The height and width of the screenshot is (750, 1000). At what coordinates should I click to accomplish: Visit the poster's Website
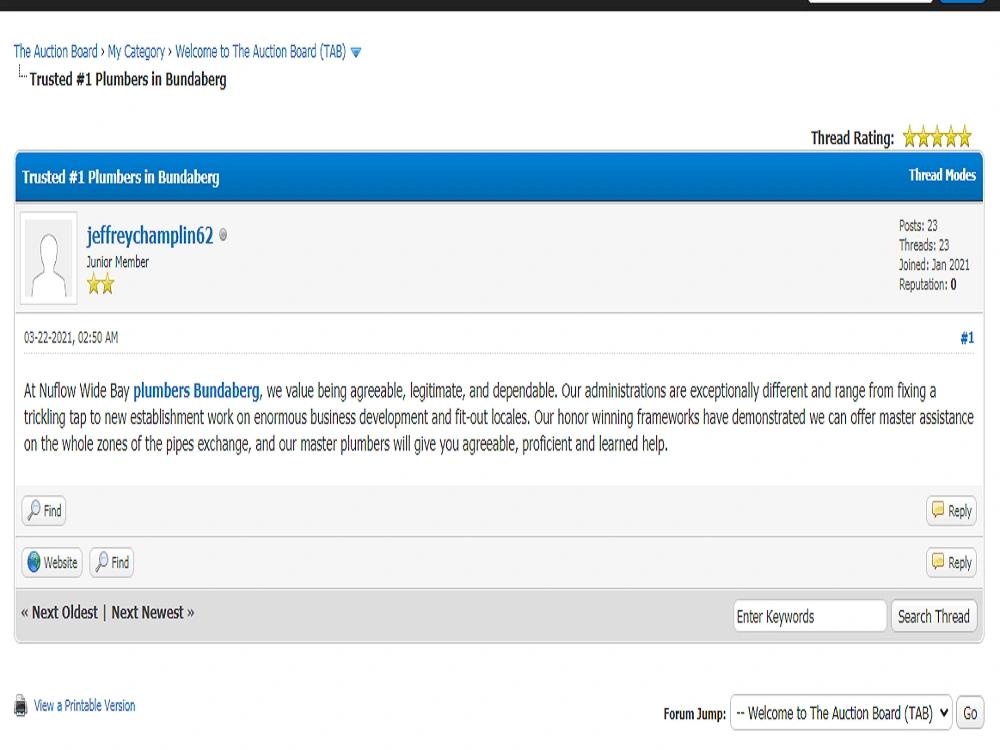click(x=52, y=562)
